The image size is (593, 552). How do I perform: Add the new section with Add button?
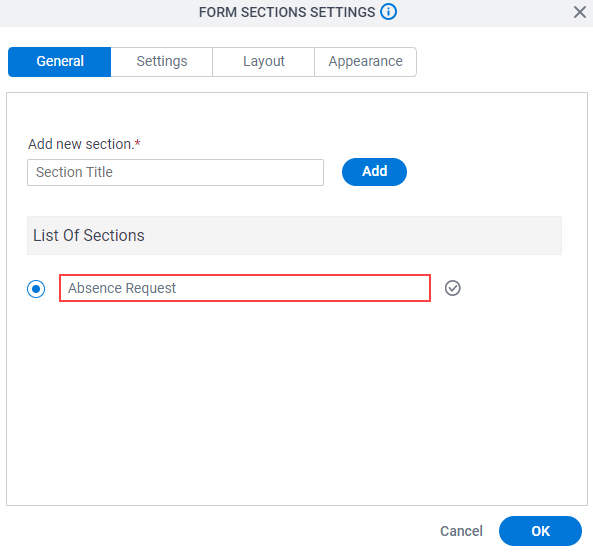click(374, 172)
